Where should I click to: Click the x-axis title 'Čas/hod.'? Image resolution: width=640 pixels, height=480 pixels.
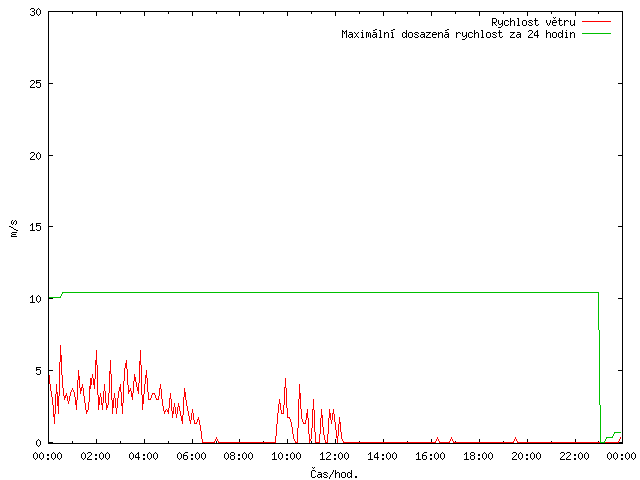pos(334,474)
